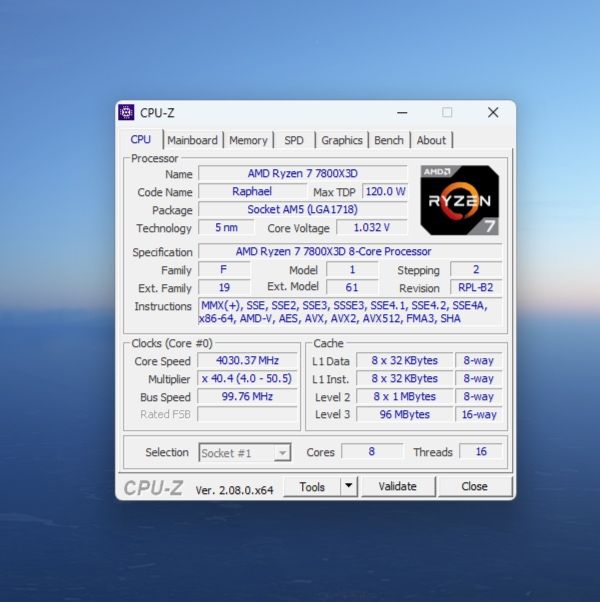Click the Tools button
The image size is (600, 602).
tap(312, 487)
